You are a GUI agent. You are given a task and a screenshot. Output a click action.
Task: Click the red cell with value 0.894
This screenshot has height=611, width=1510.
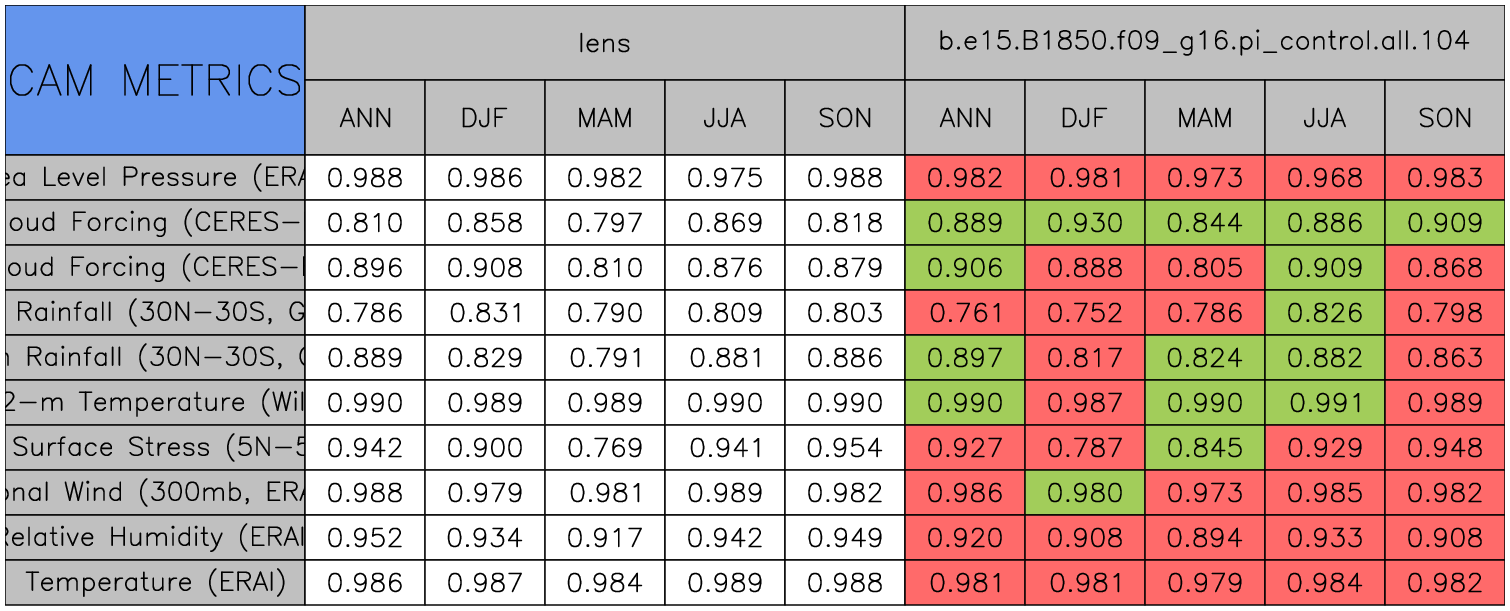coord(1204,538)
